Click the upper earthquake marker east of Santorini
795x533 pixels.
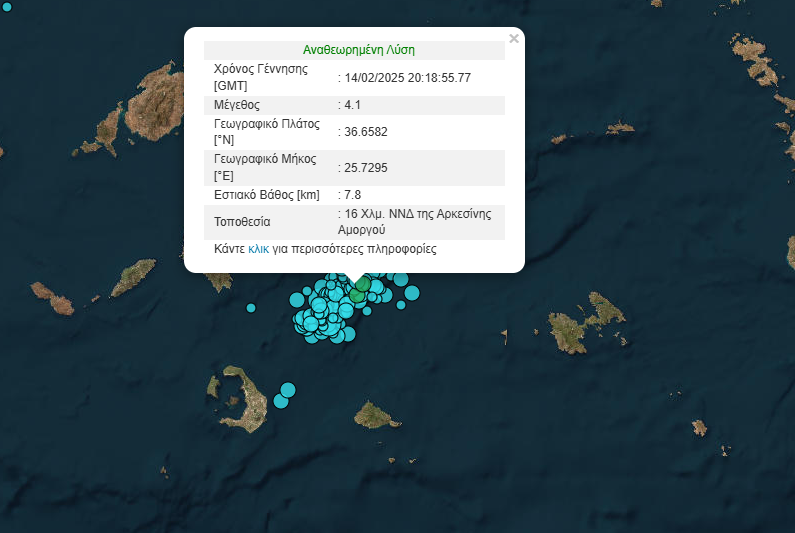288,389
